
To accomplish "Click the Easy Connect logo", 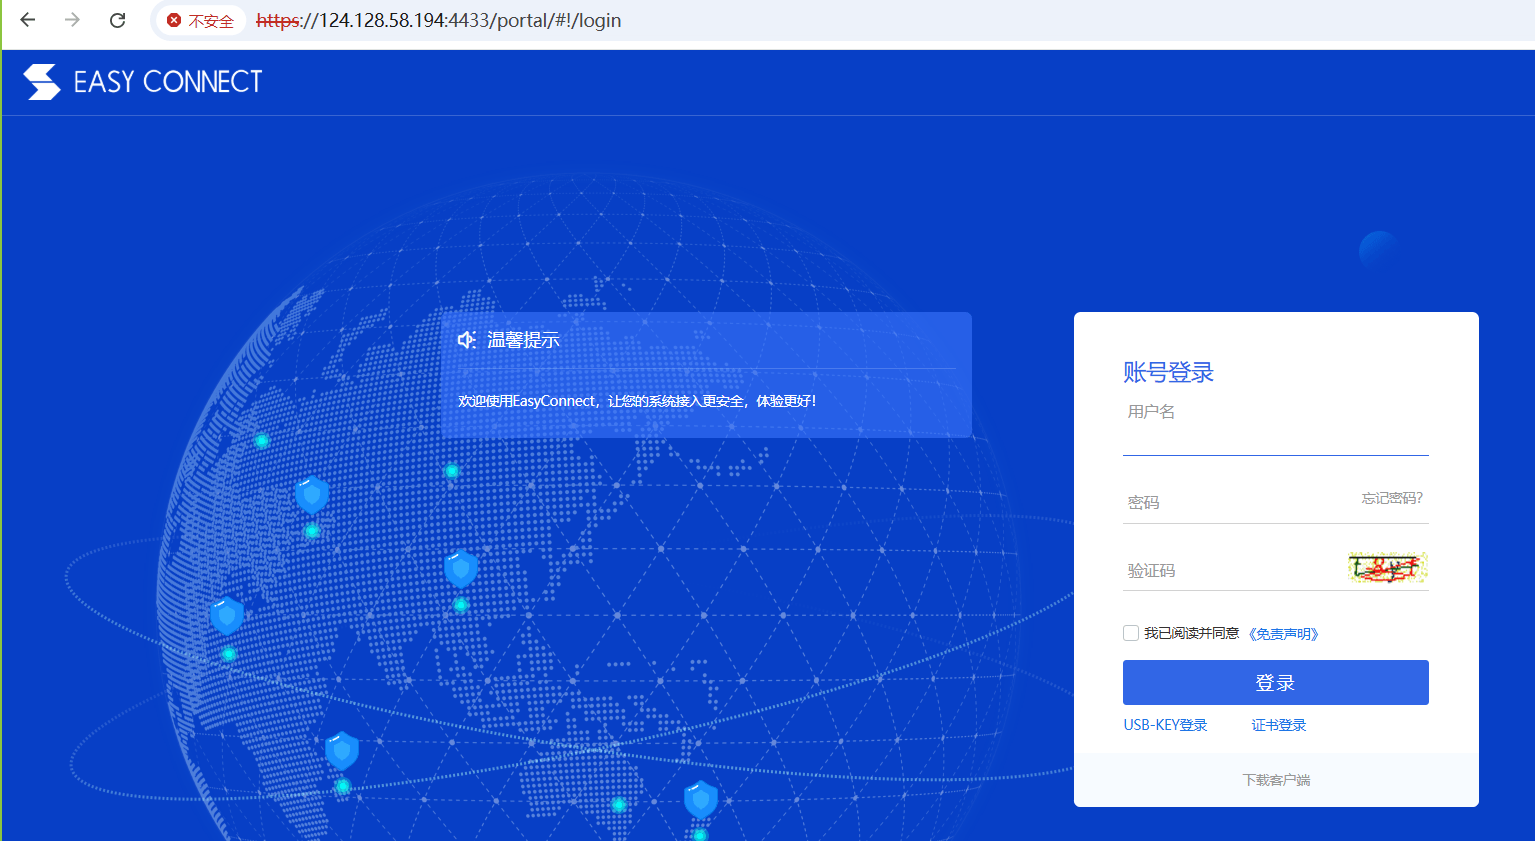I will [x=142, y=82].
